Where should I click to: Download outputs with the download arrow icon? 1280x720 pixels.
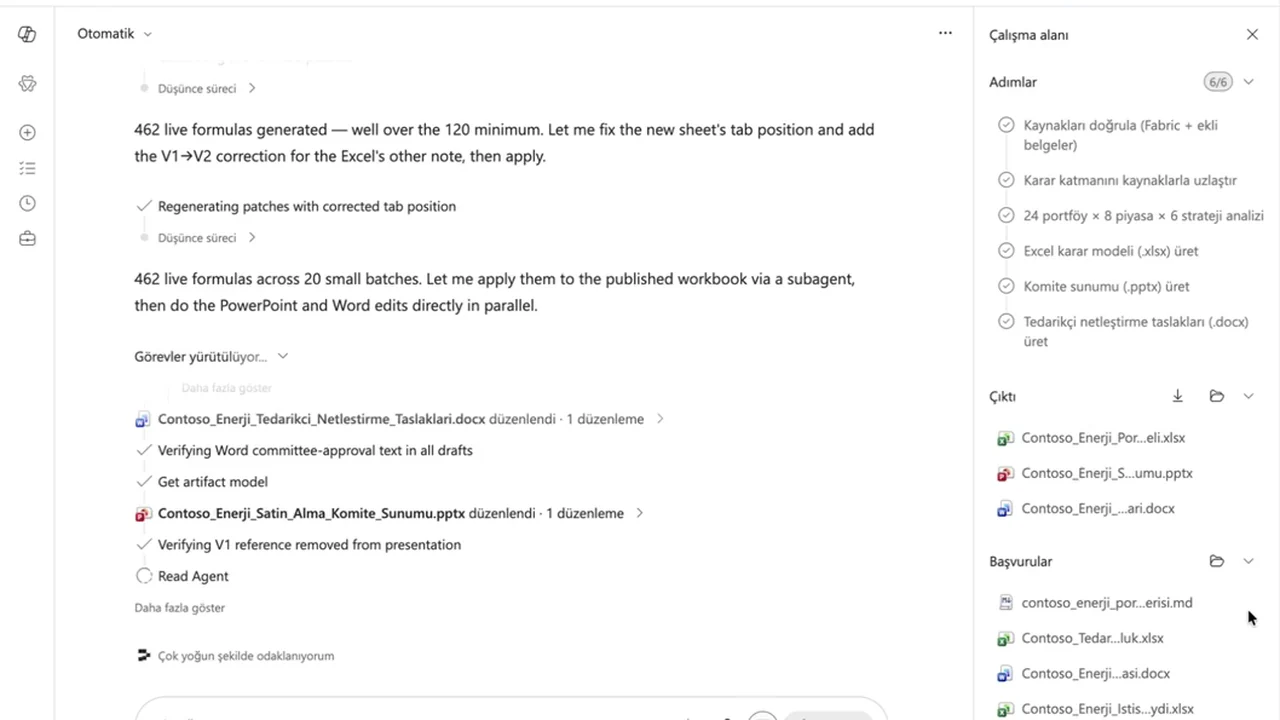(x=1178, y=396)
